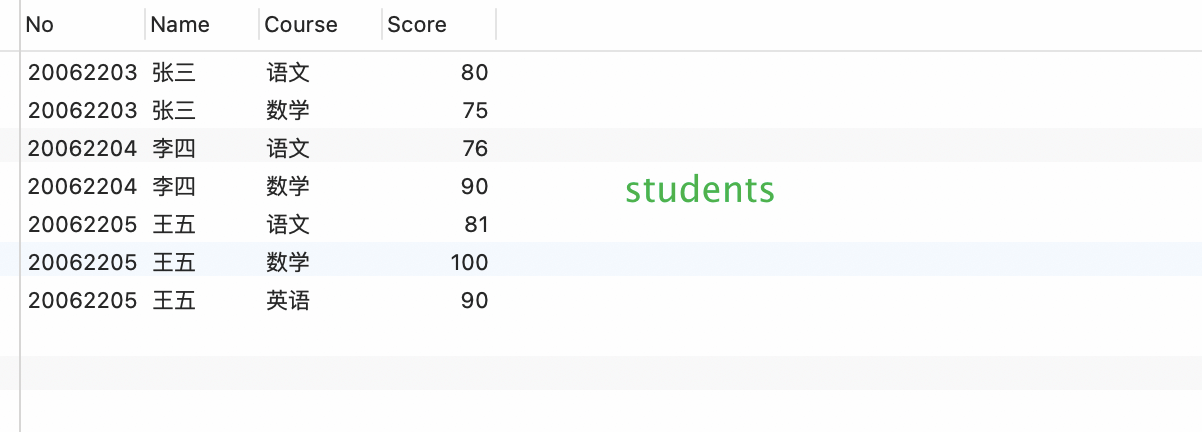The height and width of the screenshot is (432, 1202).
Task: Select the 英语 course cell
Action: [x=288, y=300]
